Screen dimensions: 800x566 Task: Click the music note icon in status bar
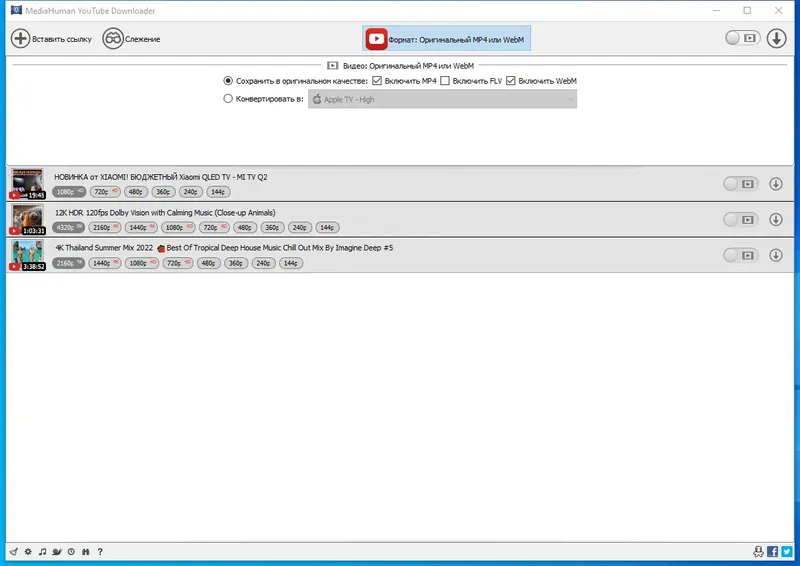(x=42, y=552)
